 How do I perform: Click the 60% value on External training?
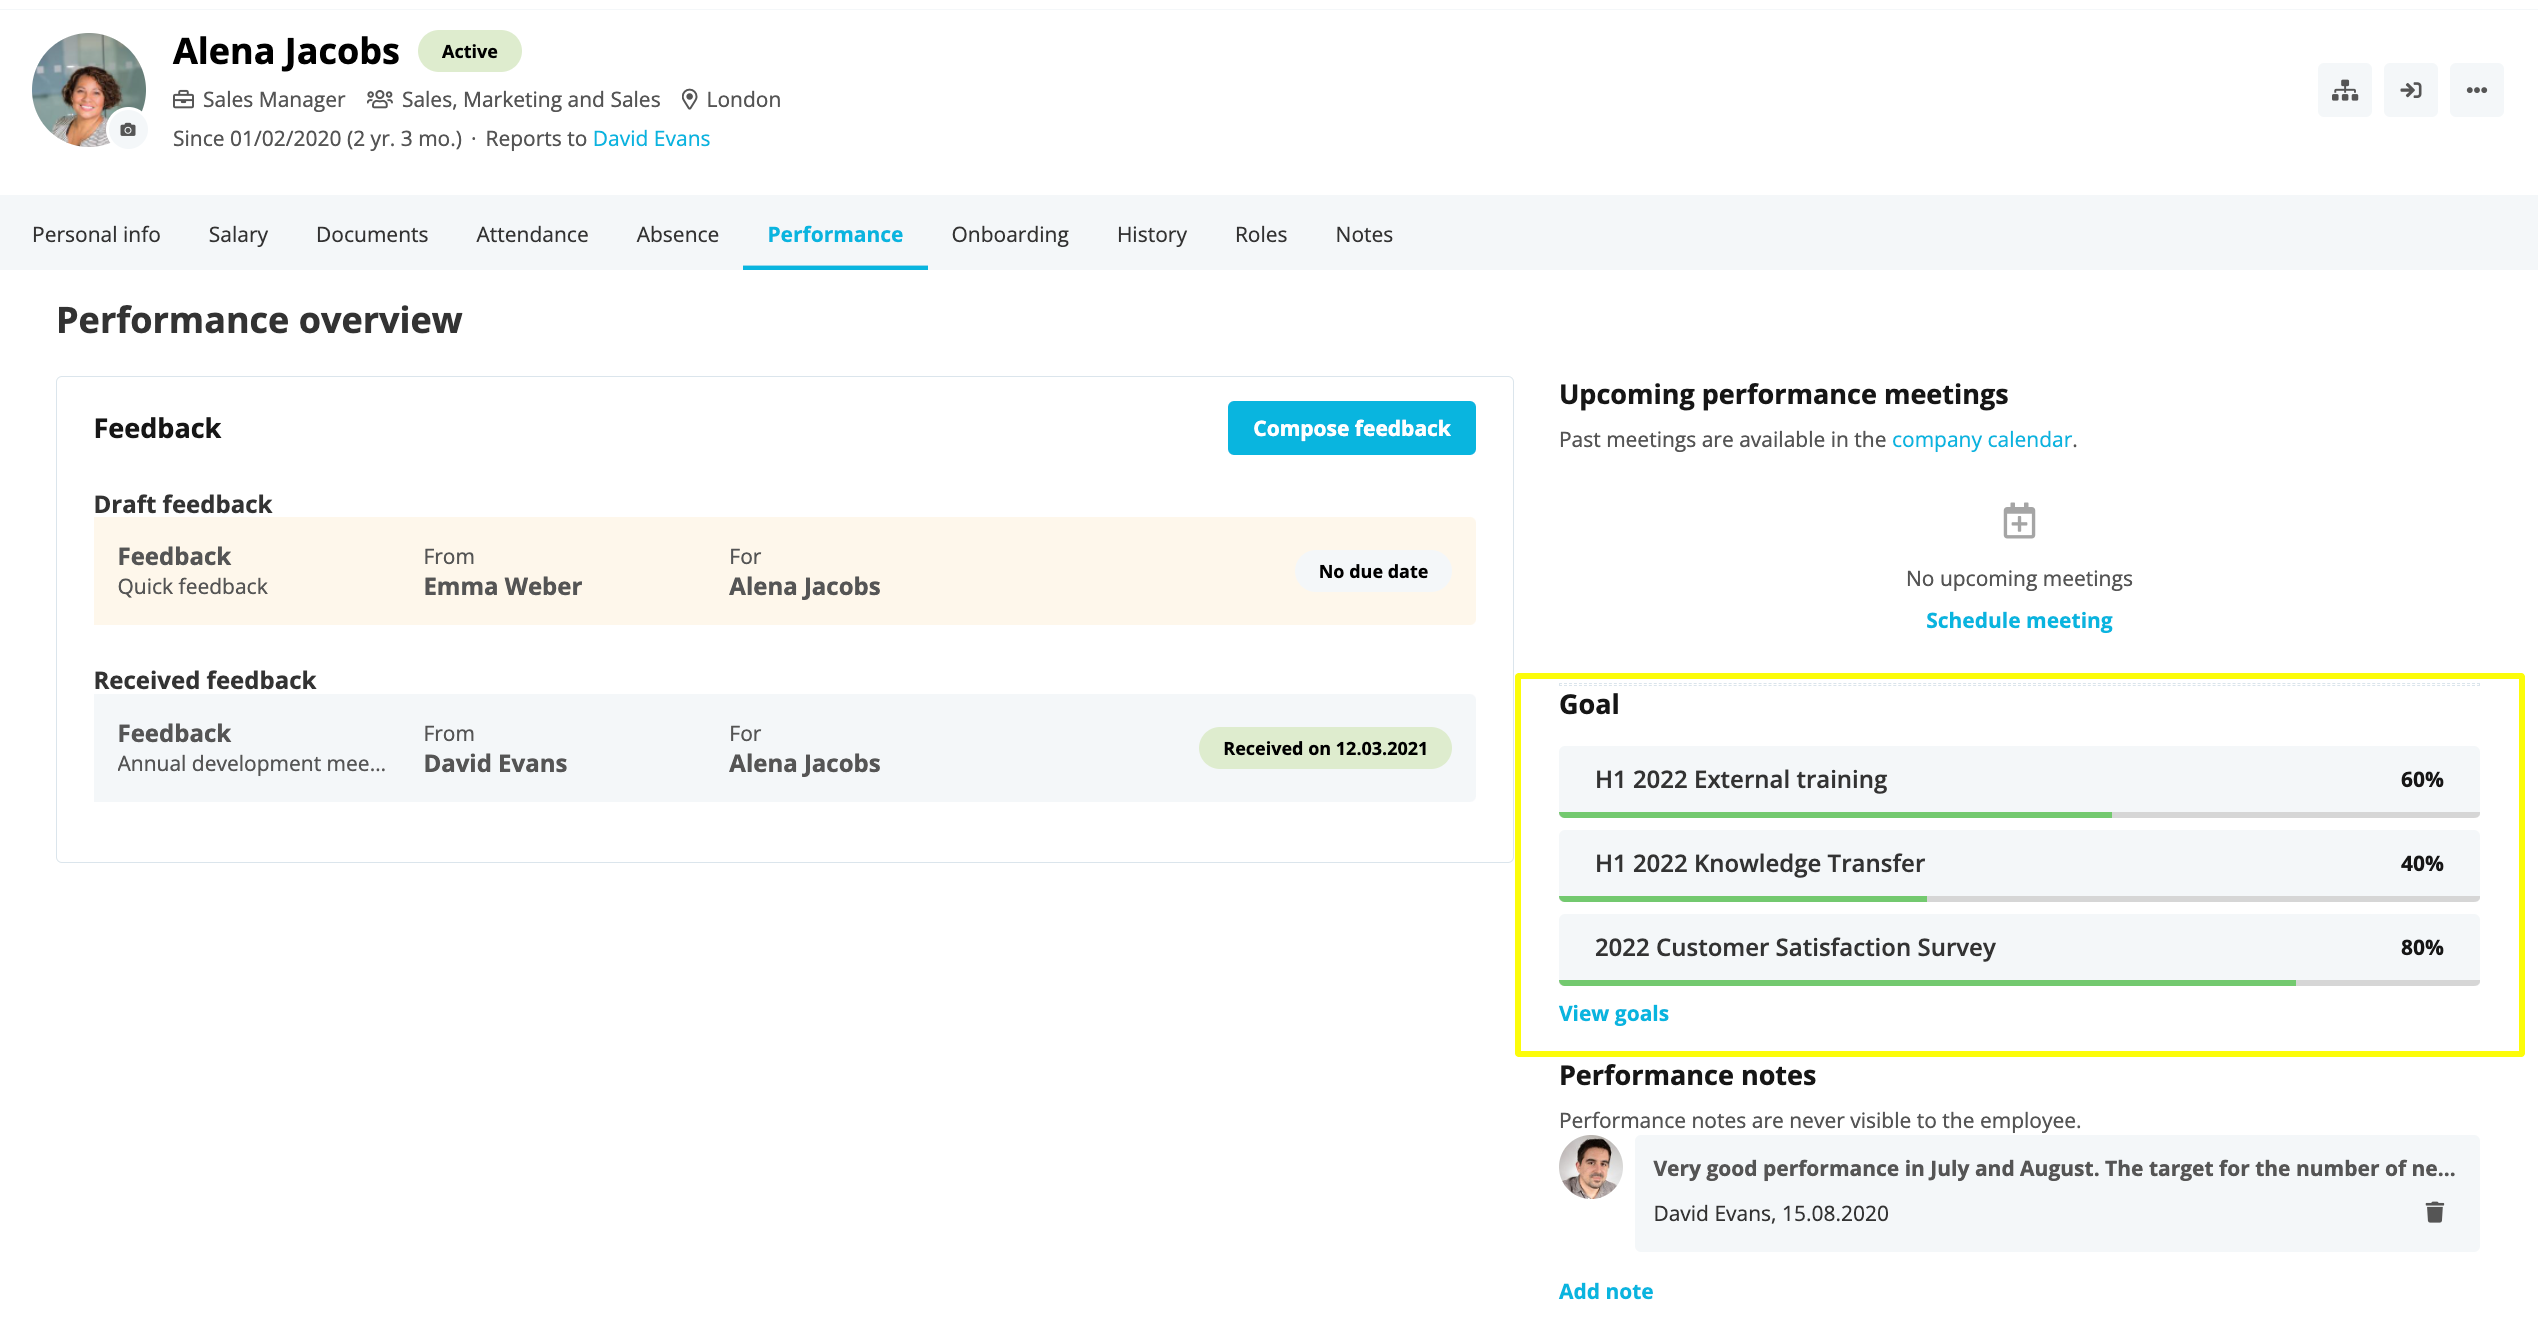(2421, 779)
